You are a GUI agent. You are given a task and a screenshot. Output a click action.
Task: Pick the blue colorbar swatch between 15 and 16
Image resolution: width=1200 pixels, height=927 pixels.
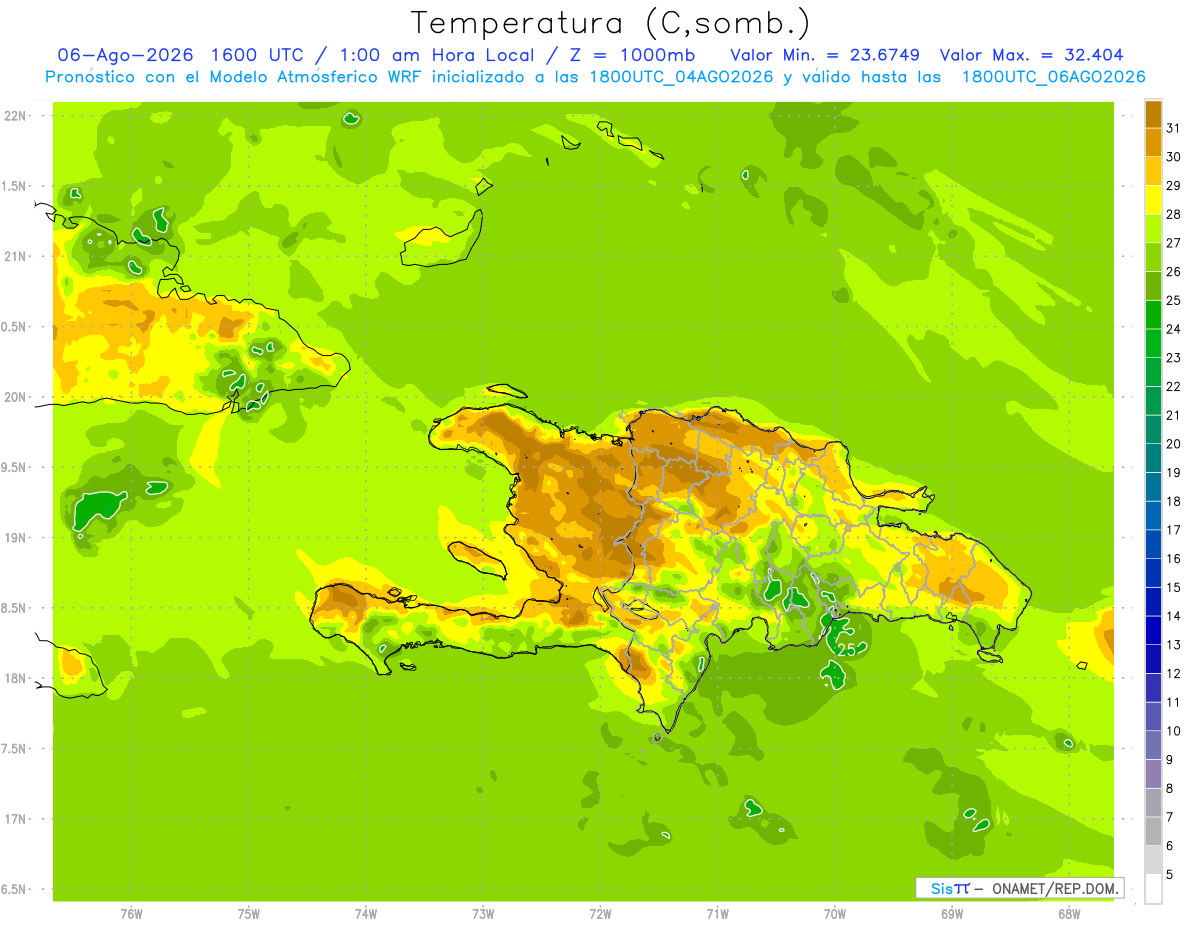coord(1153,573)
